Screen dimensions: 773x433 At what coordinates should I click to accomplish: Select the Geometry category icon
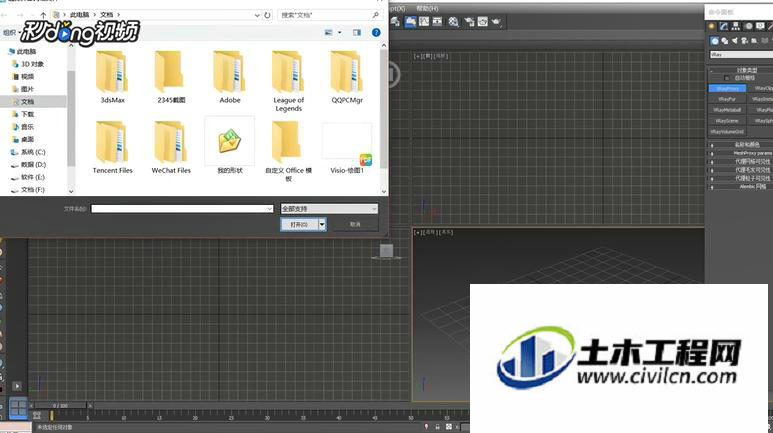coord(714,40)
